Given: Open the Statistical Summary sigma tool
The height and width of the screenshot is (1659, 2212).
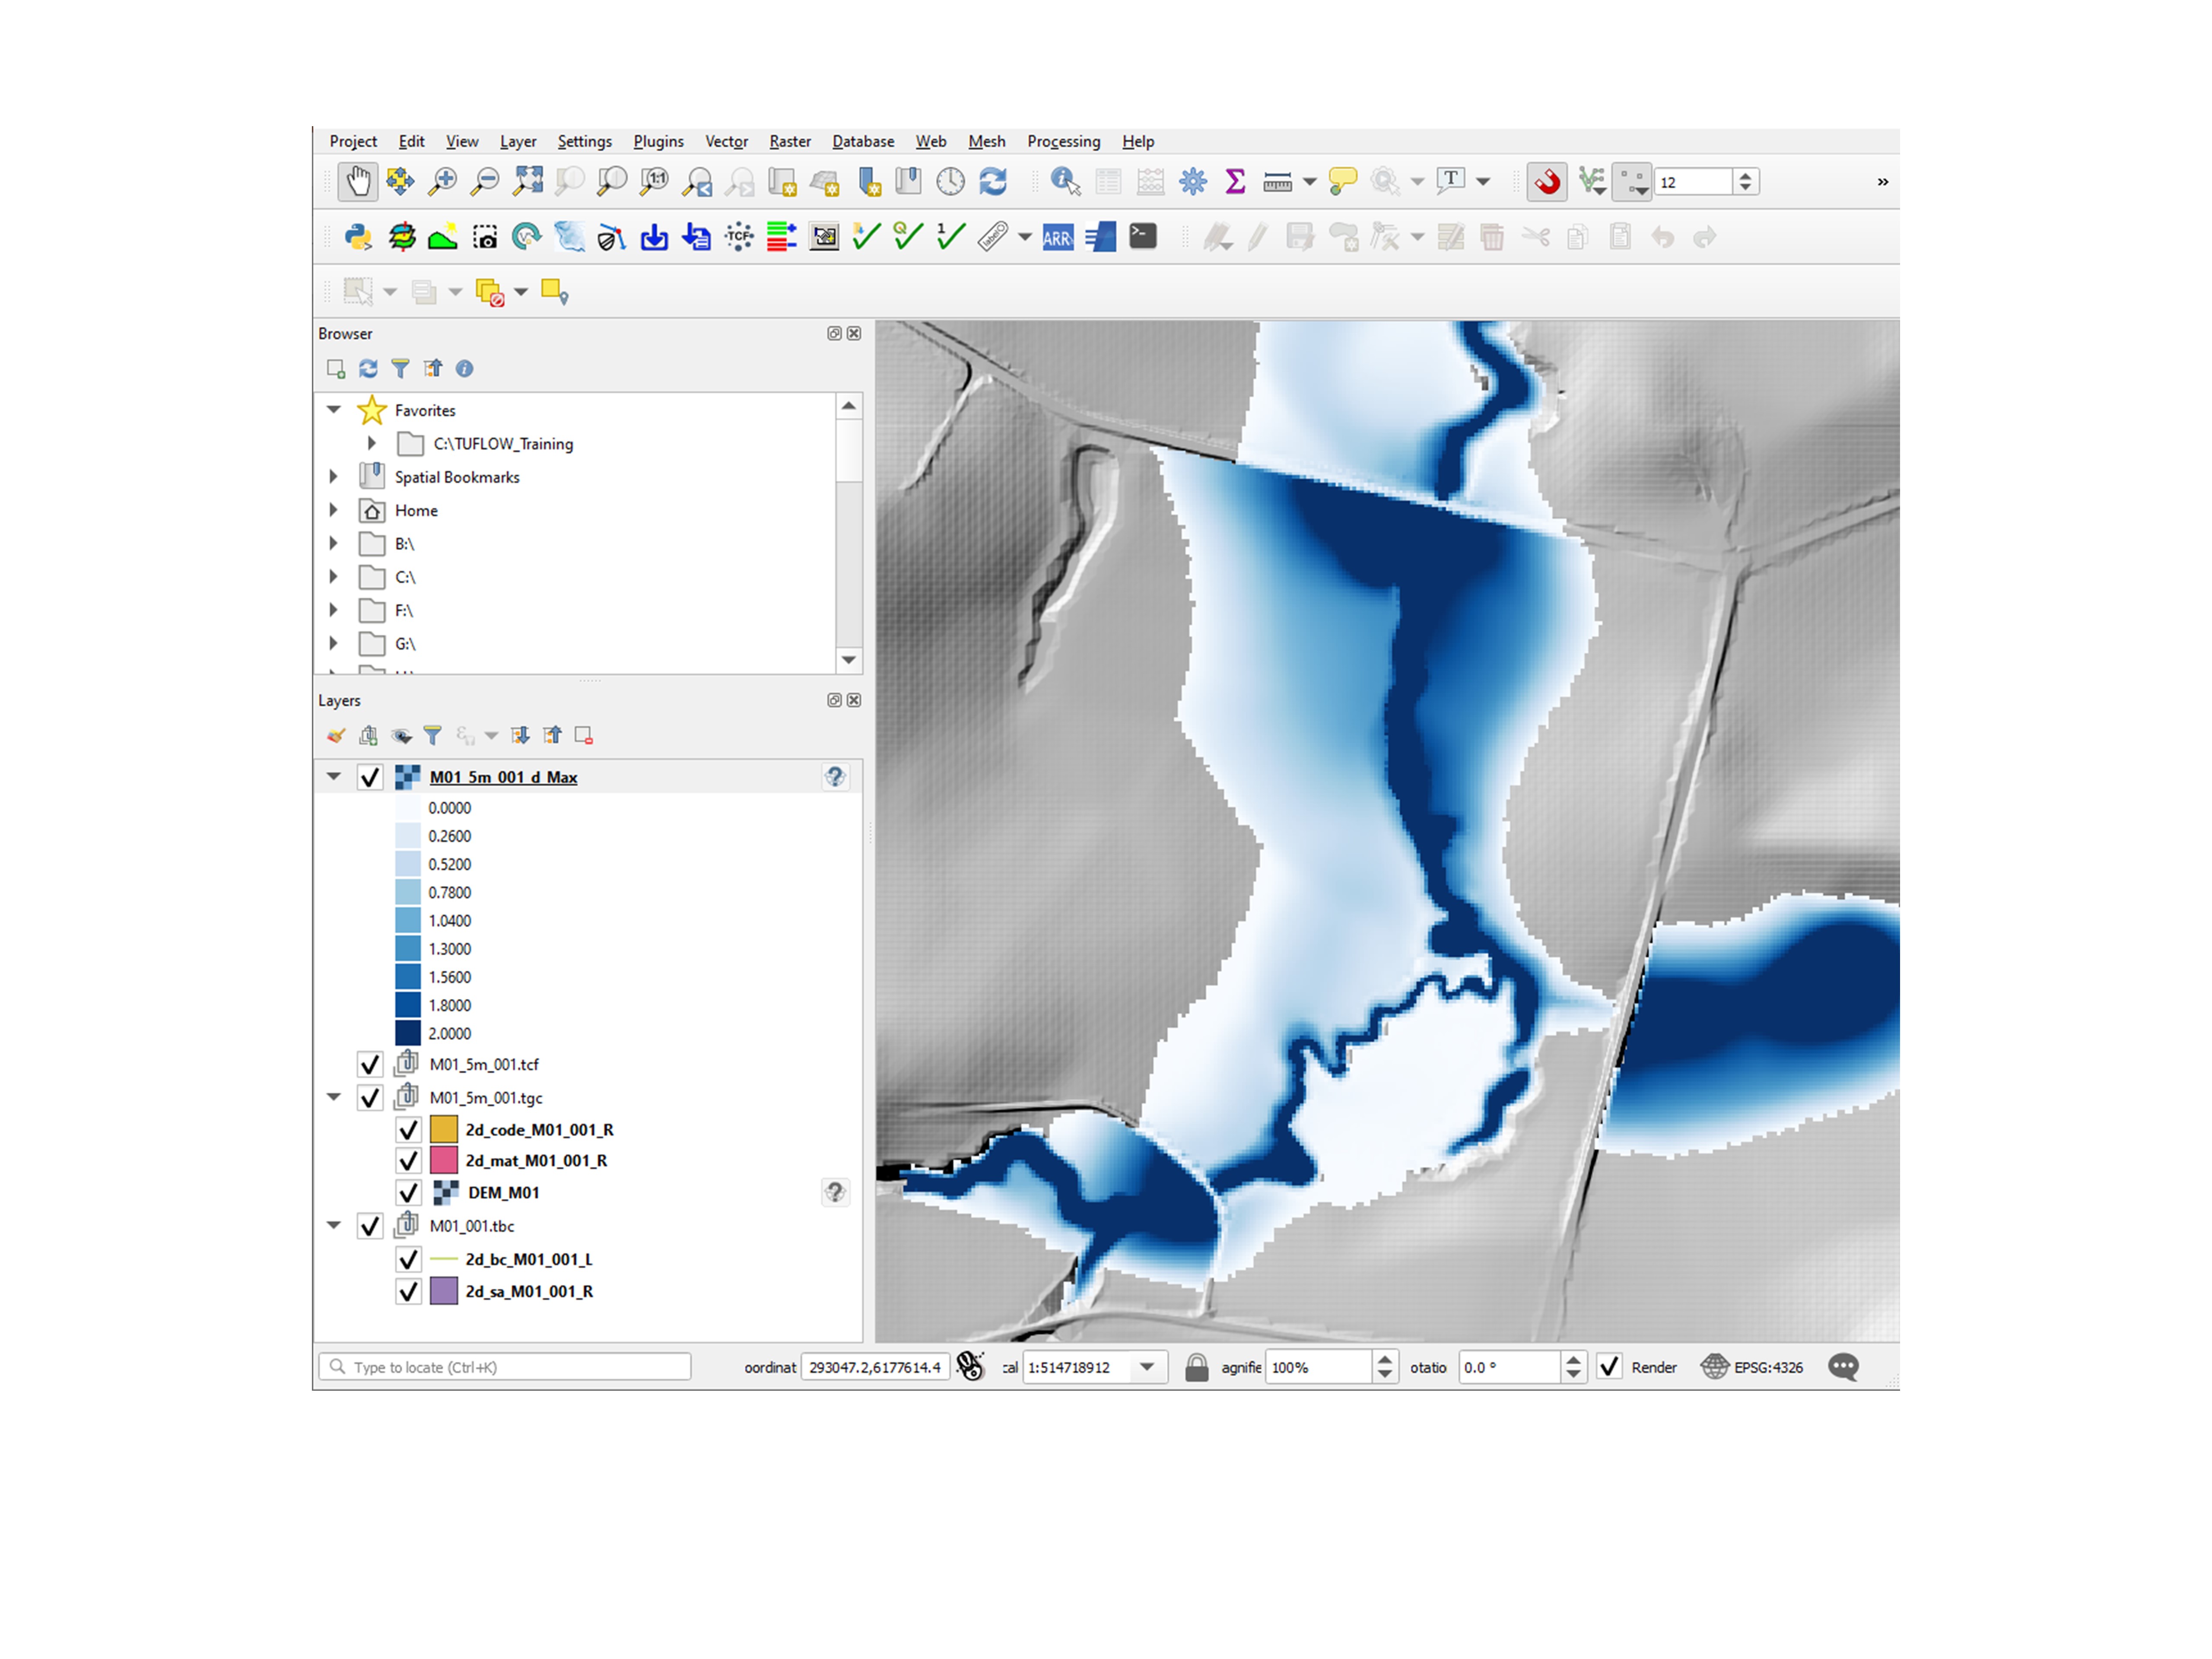Looking at the screenshot, I should pos(1235,182).
